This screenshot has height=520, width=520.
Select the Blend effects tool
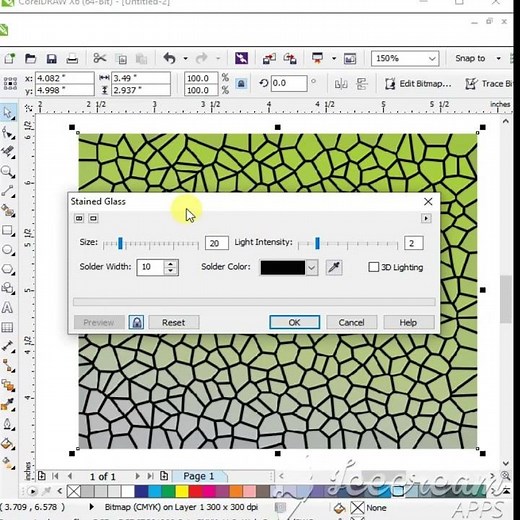[x=7, y=385]
